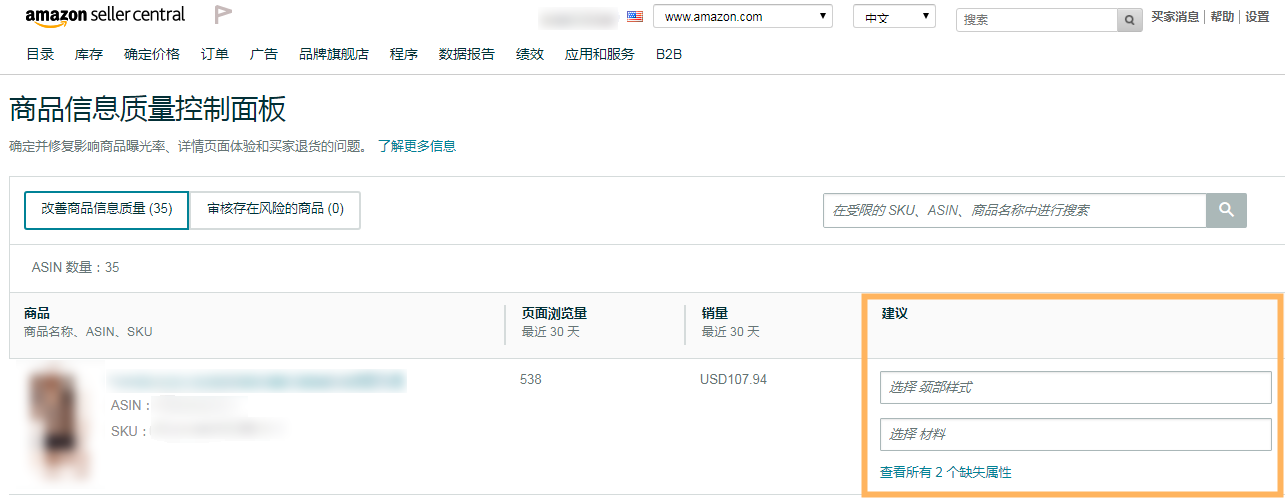Click the US flag icon
1285x500 pixels.
pyautogui.click(x=635, y=16)
